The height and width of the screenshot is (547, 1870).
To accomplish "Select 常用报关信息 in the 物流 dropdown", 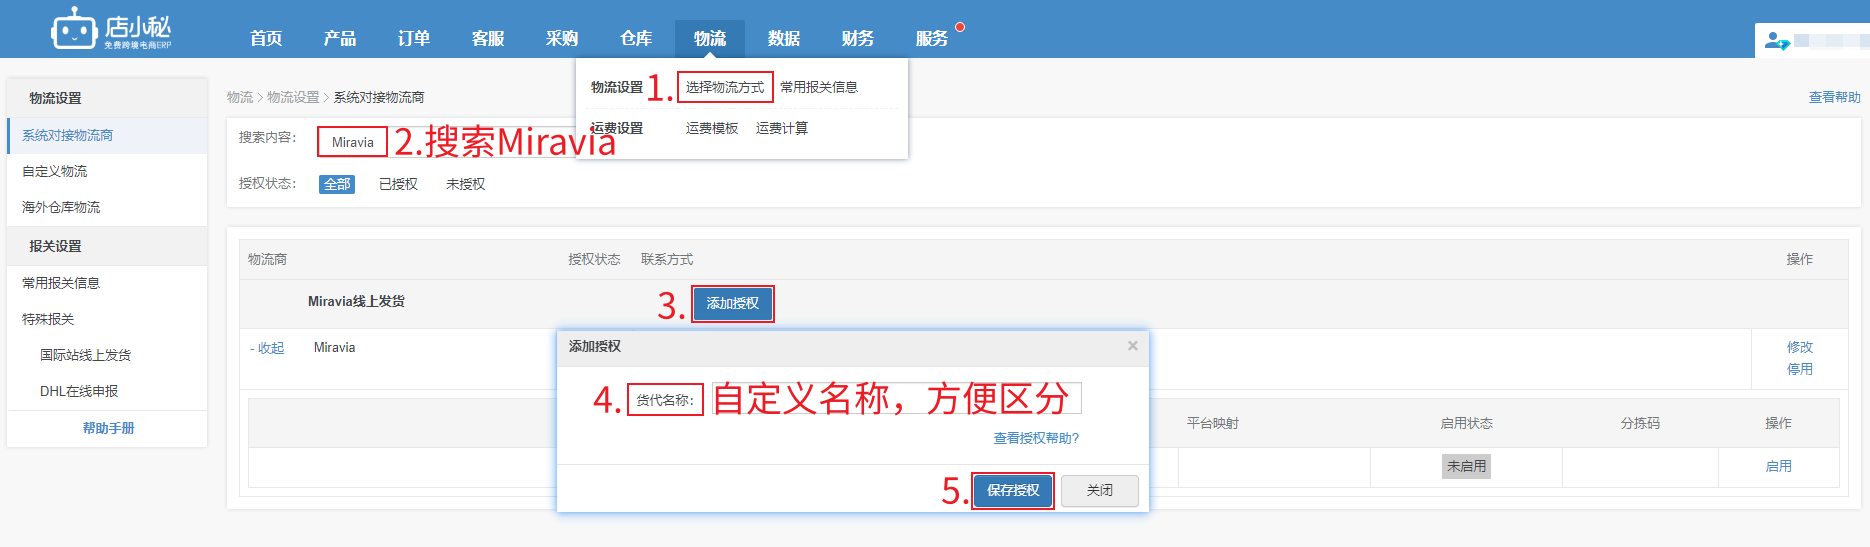I will (x=819, y=87).
